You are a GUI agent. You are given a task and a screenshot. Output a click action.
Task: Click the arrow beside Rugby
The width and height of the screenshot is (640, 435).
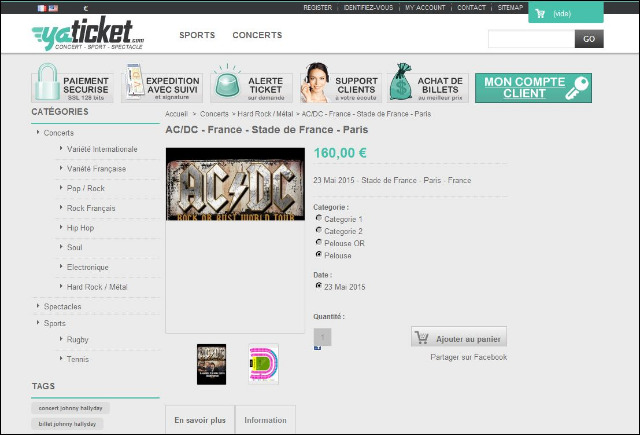click(61, 339)
